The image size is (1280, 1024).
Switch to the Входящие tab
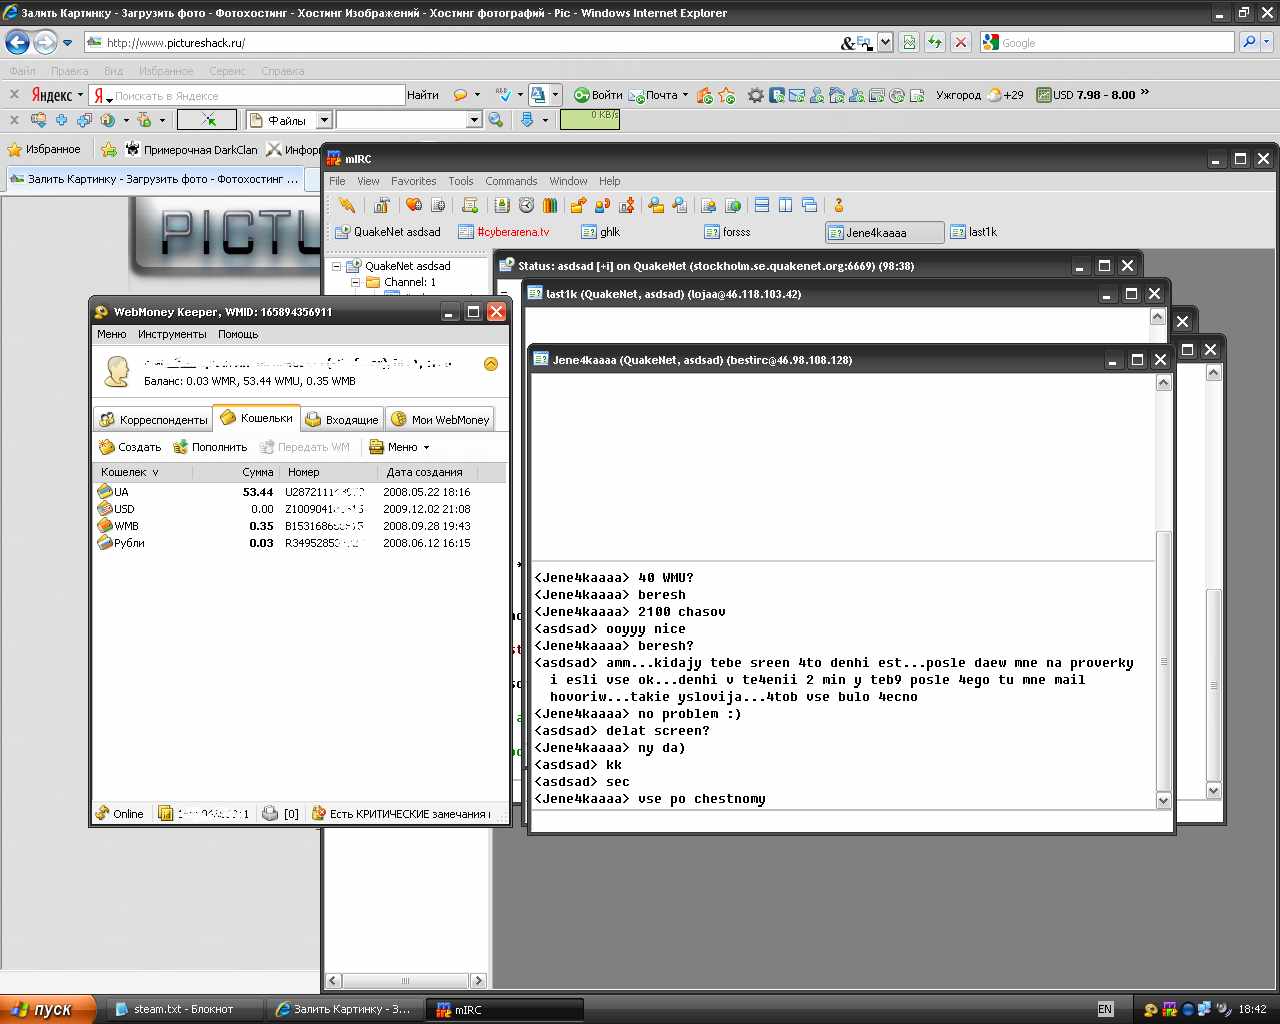[x=342, y=420]
